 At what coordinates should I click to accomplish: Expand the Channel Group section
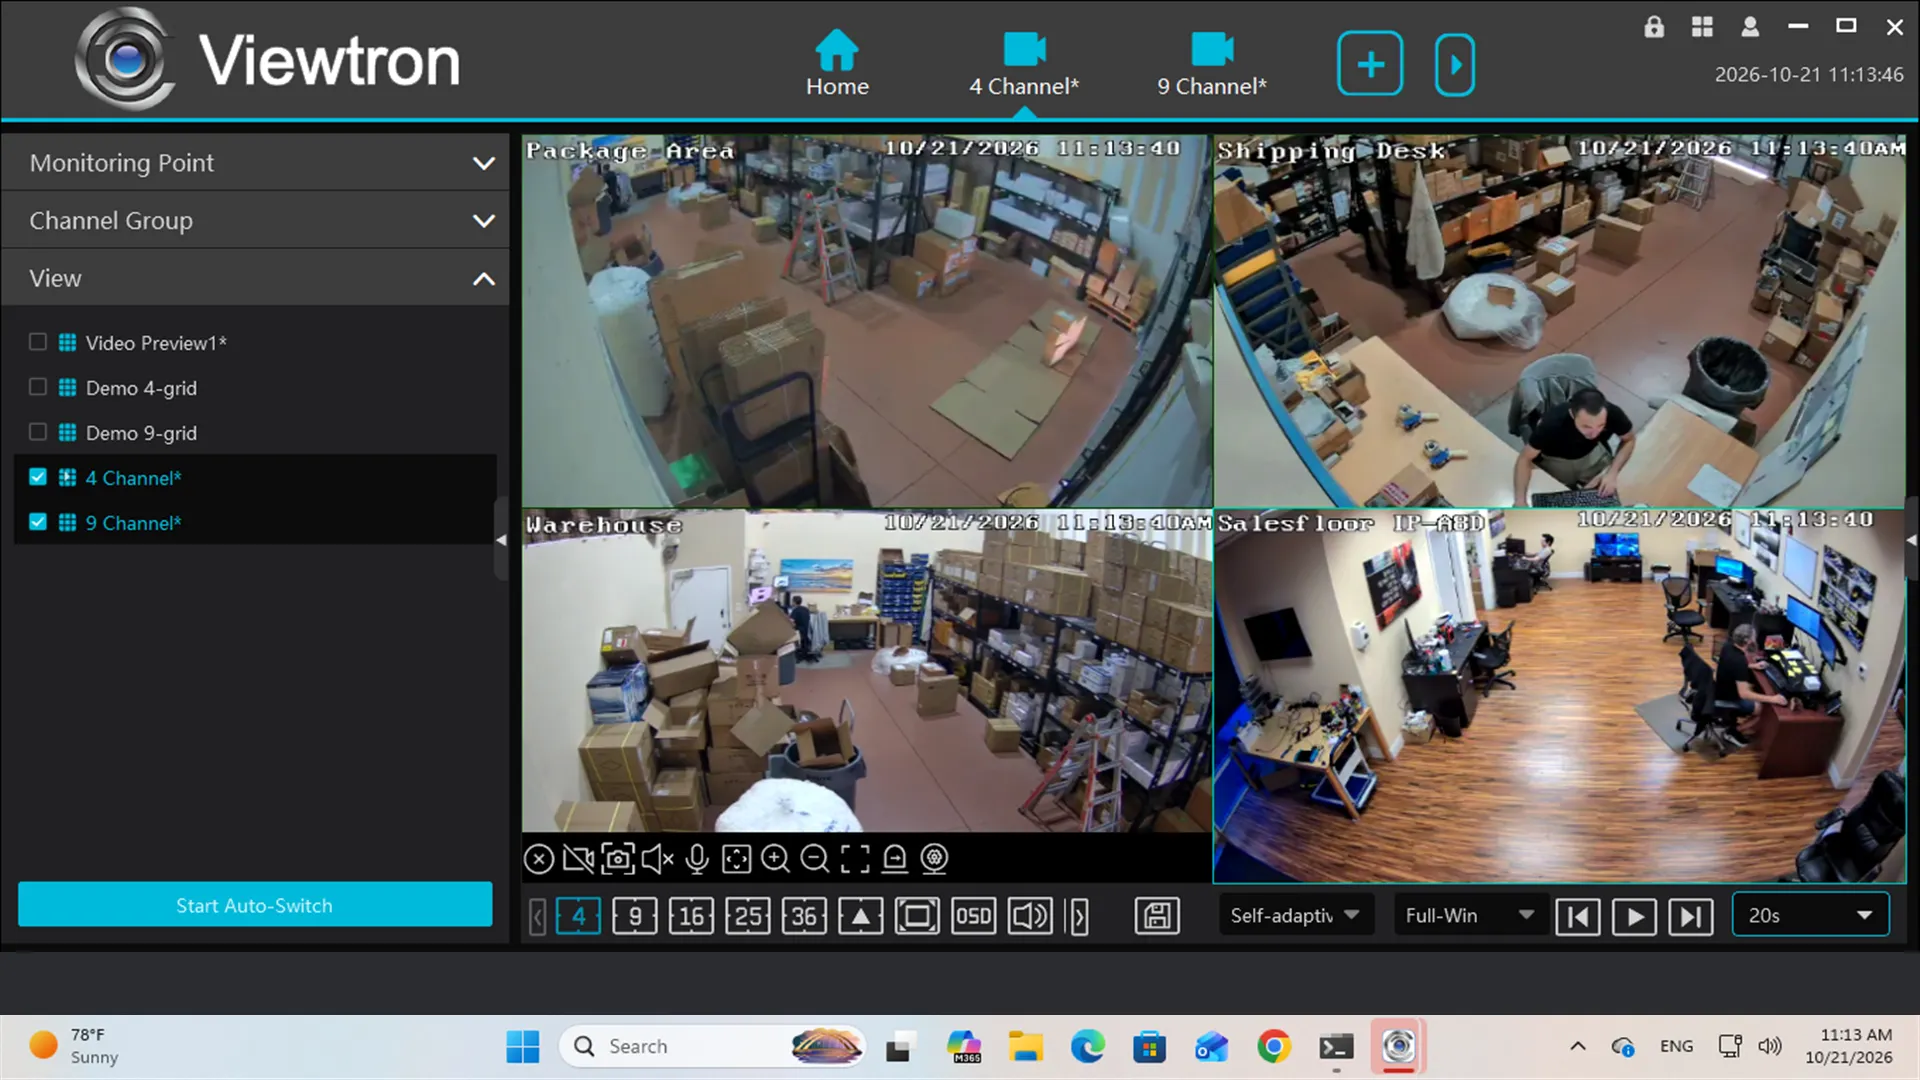(x=255, y=221)
